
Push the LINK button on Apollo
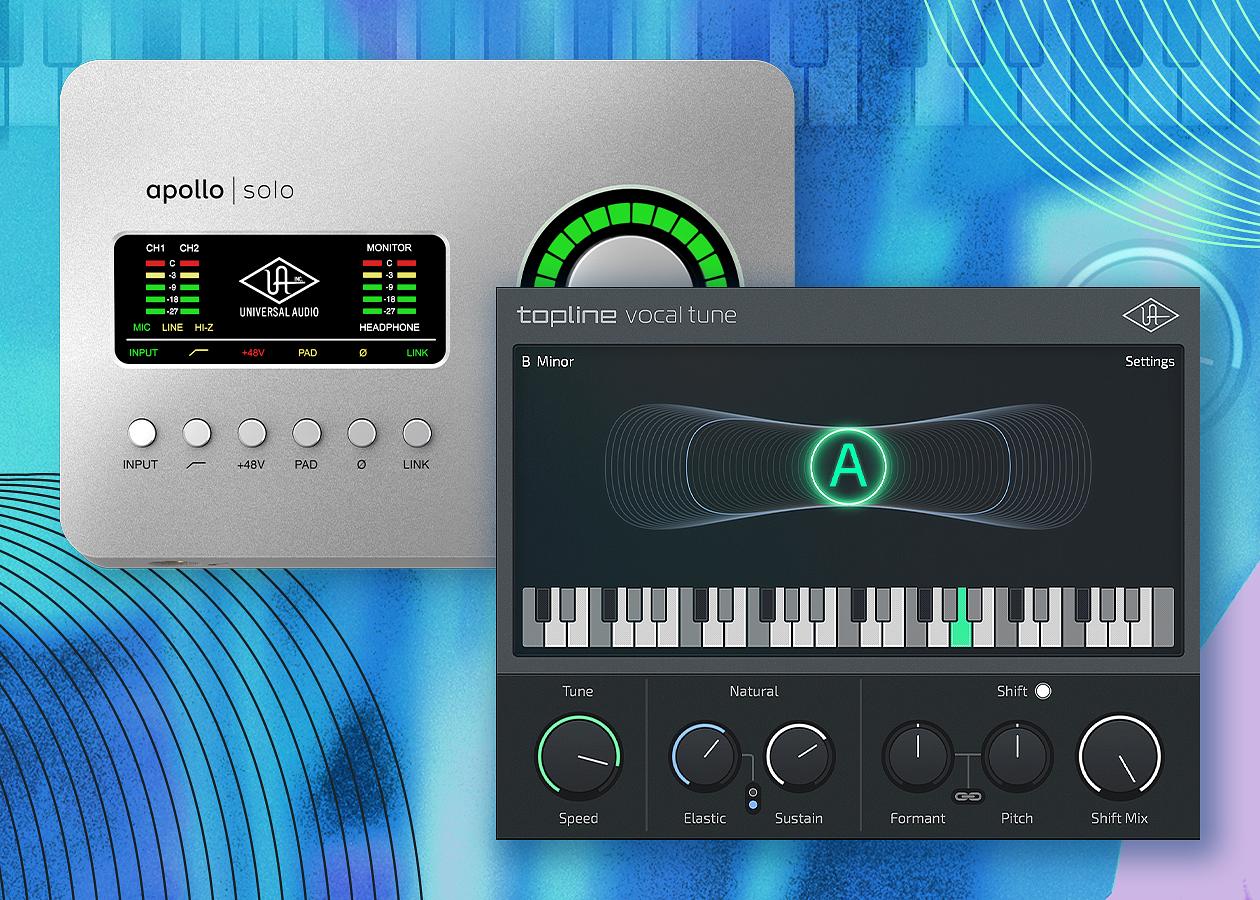417,433
